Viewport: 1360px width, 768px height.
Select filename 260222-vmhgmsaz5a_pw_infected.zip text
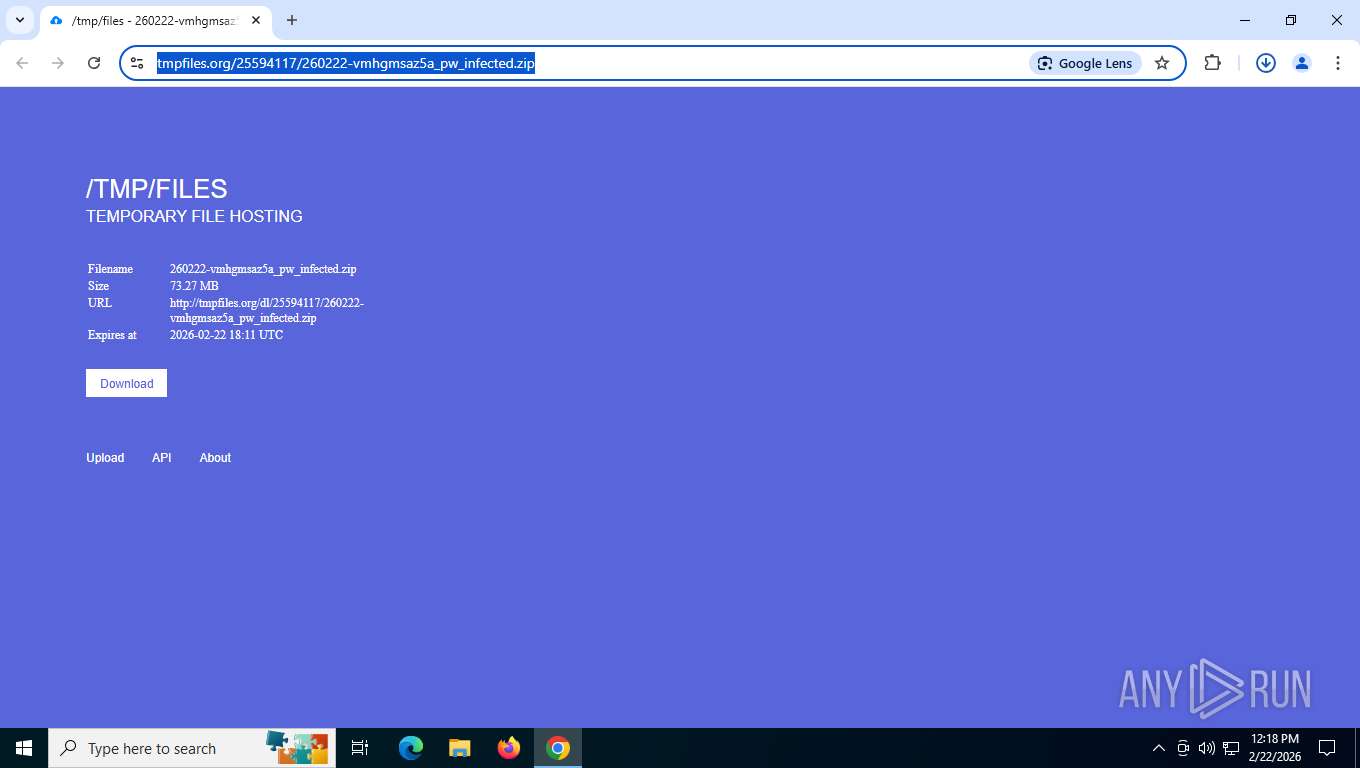coord(263,269)
